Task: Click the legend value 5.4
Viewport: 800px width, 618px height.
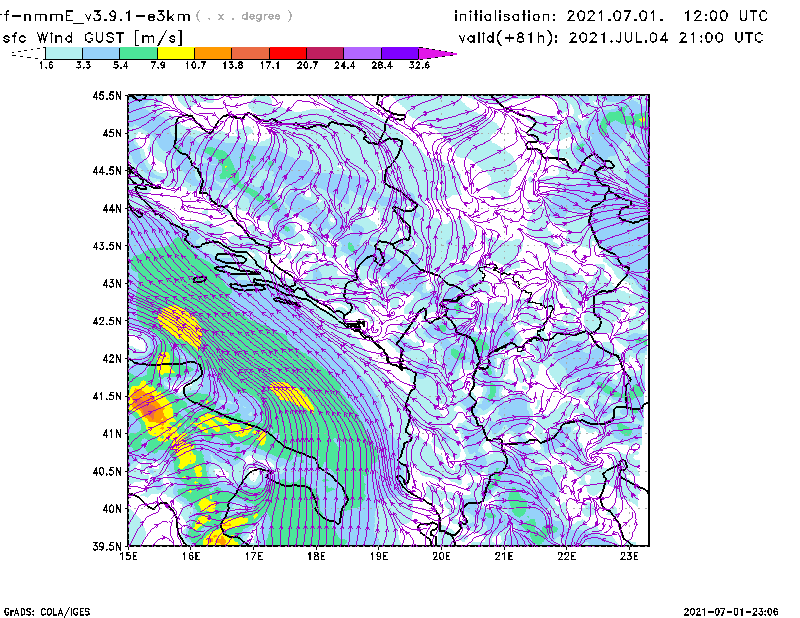Action: click(x=120, y=65)
